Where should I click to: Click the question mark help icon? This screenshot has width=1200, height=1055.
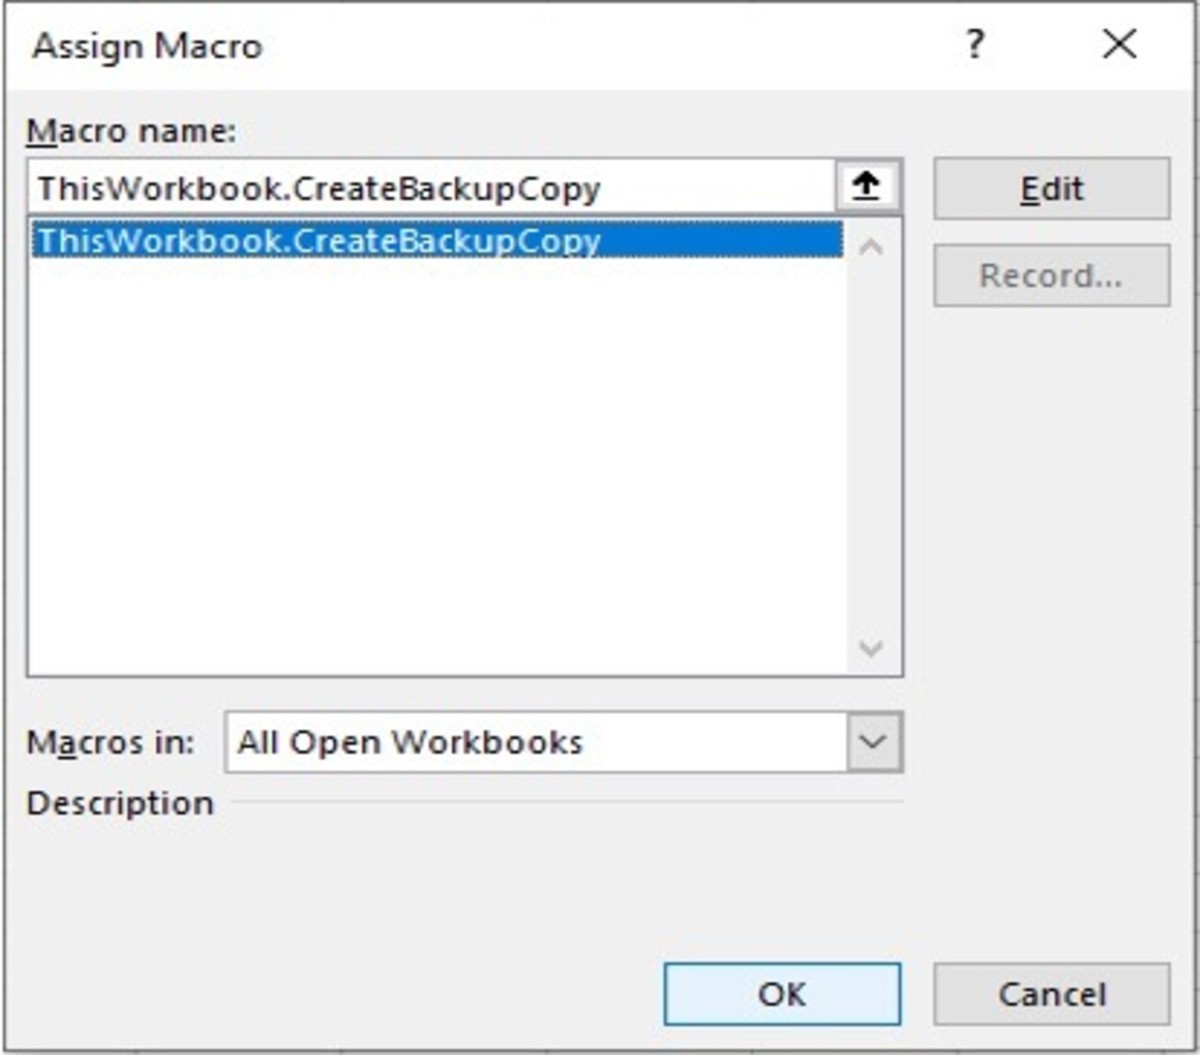point(975,45)
